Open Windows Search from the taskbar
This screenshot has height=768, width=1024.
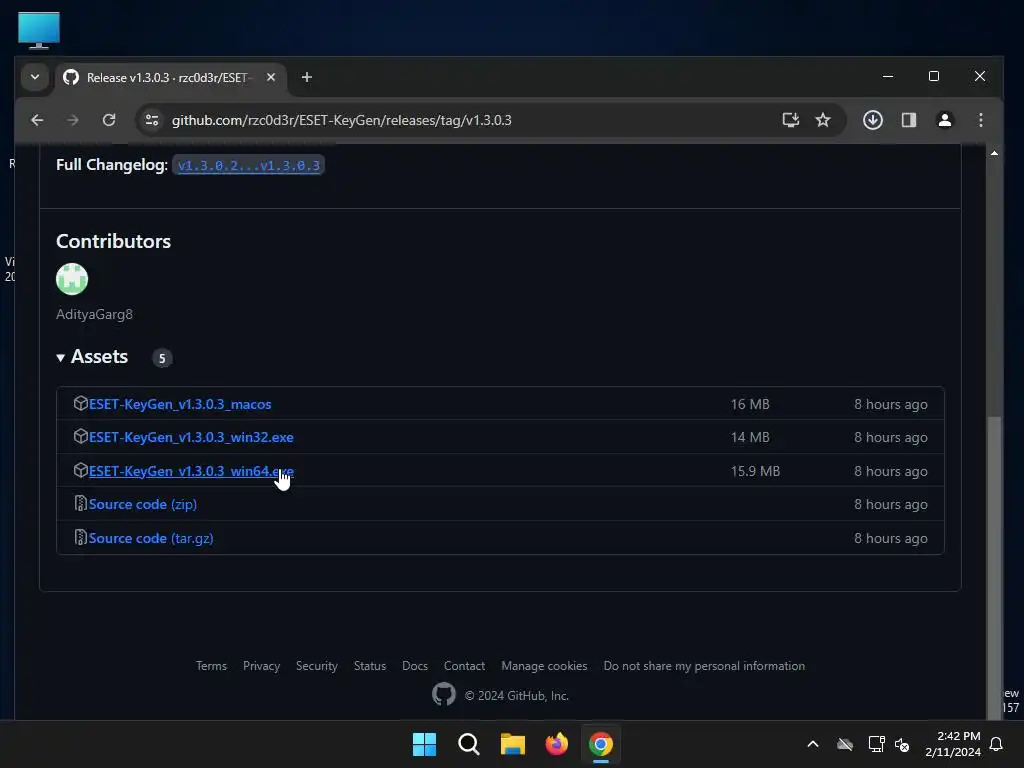(x=468, y=744)
